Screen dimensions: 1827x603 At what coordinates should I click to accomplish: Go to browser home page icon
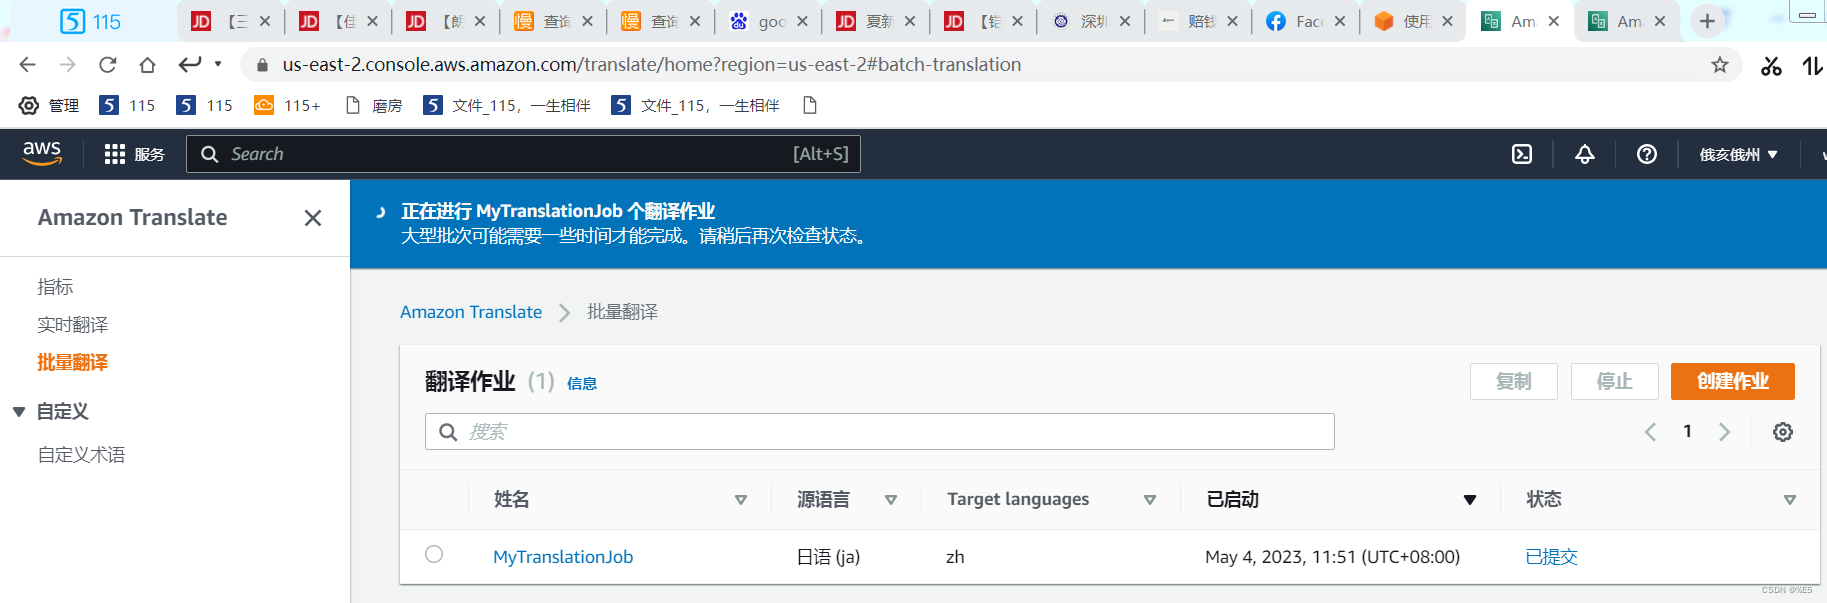pos(147,65)
